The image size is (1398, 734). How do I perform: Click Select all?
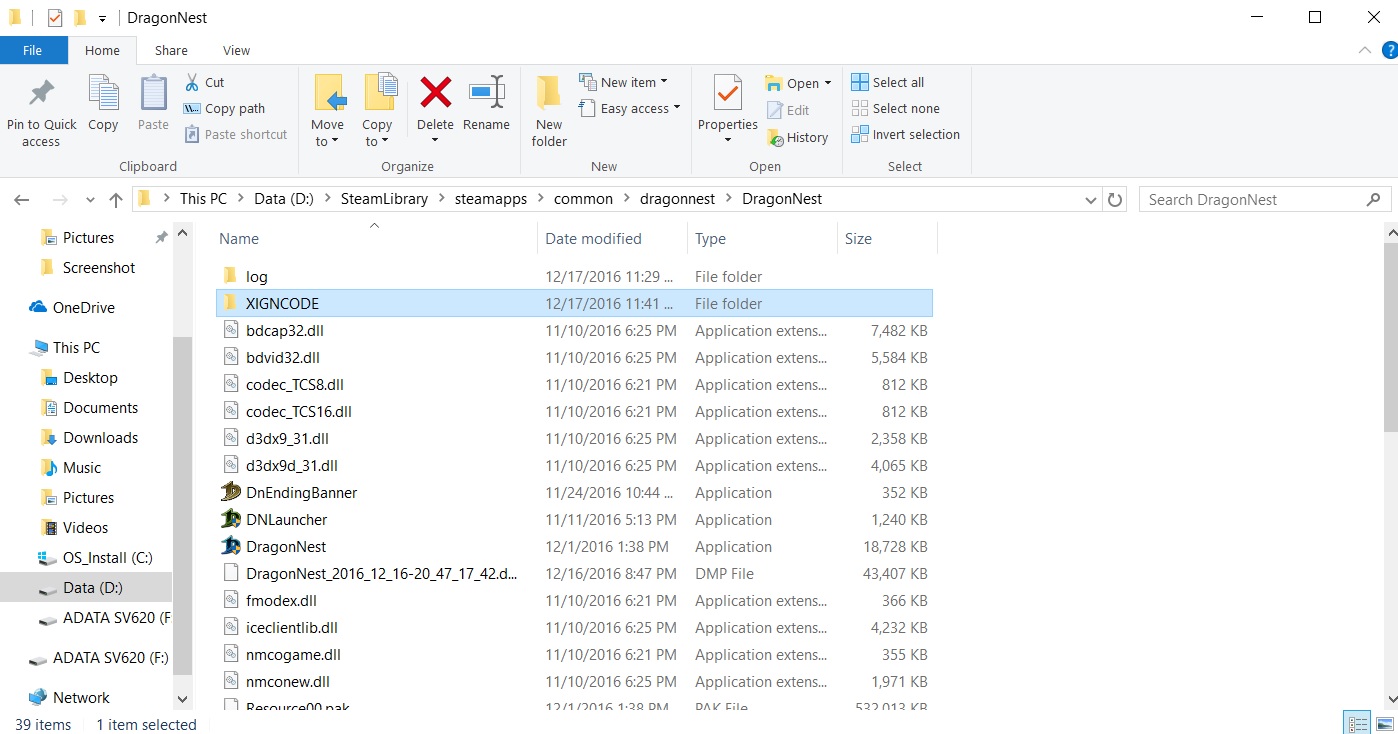pos(888,82)
